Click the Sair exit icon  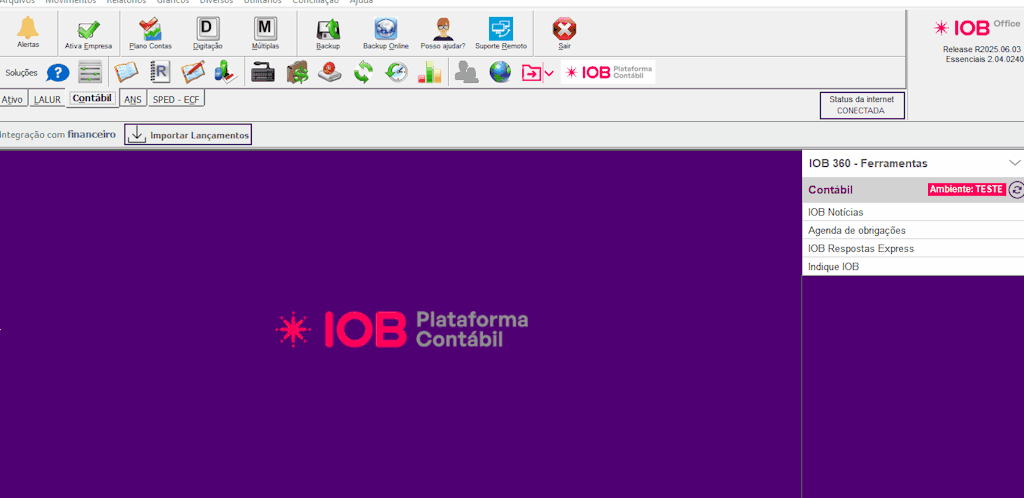click(x=564, y=32)
